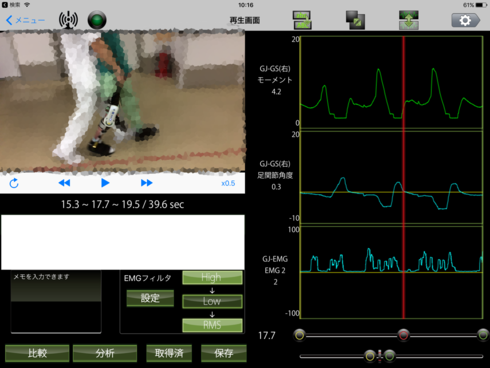This screenshot has width=490, height=368.
Task: Select the white memo text area
Action: (123, 242)
